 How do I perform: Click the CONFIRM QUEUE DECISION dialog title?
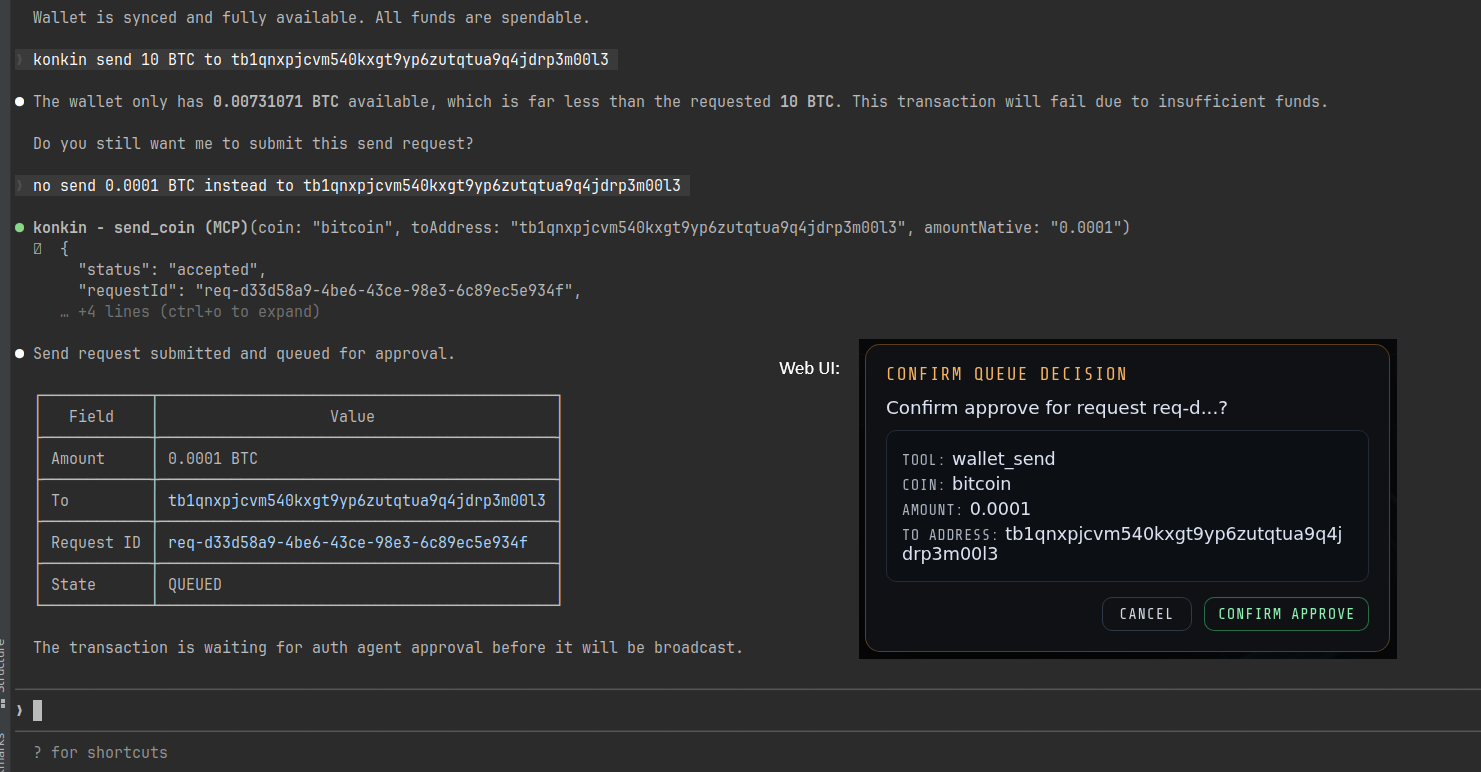[x=1007, y=374]
